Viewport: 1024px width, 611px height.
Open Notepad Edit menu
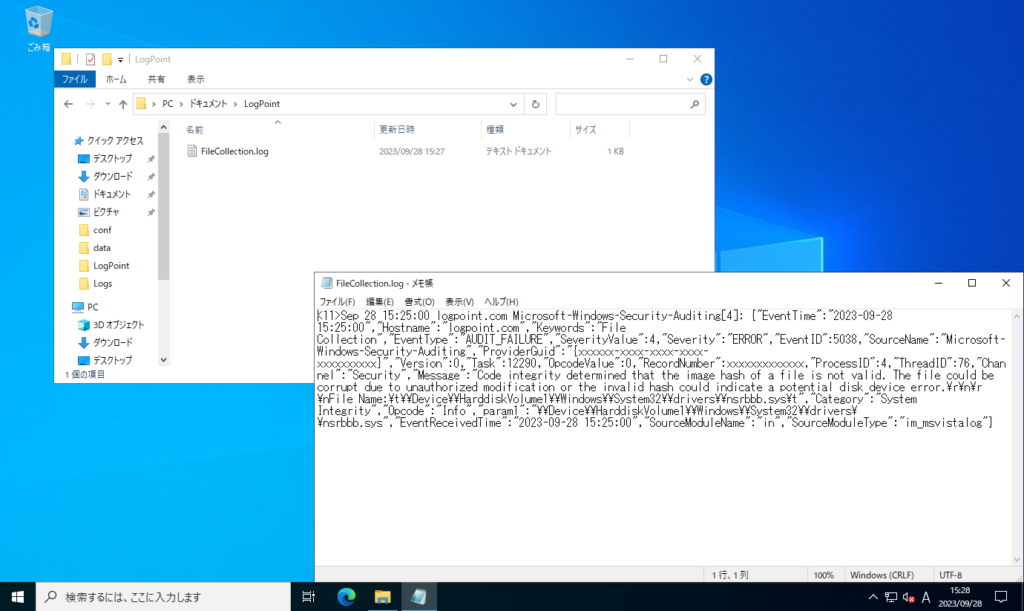tap(379, 302)
